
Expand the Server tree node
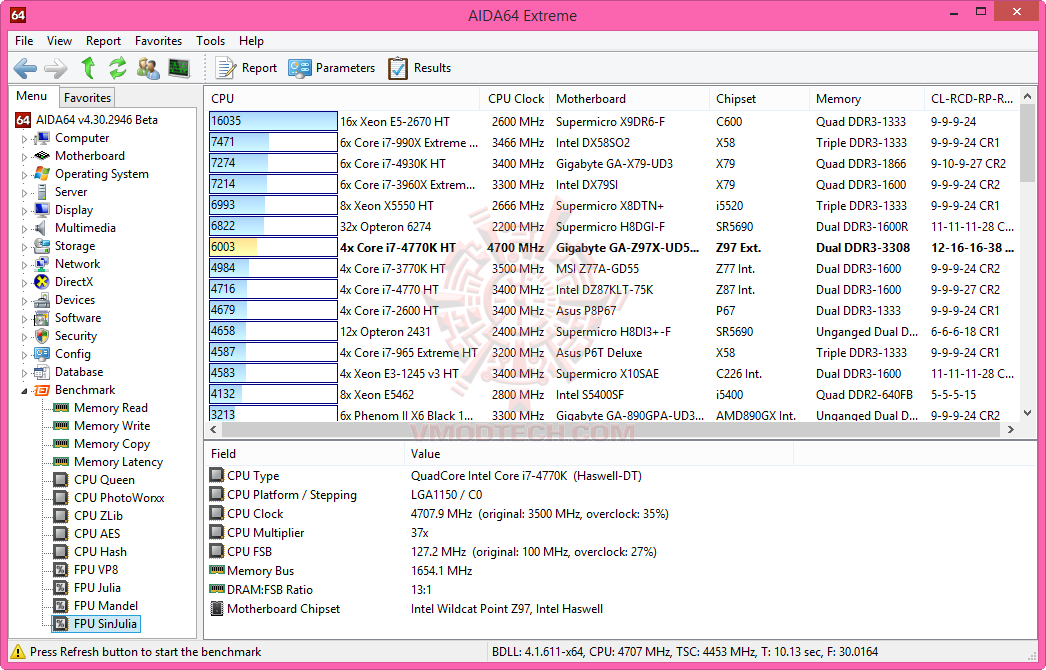coord(25,193)
